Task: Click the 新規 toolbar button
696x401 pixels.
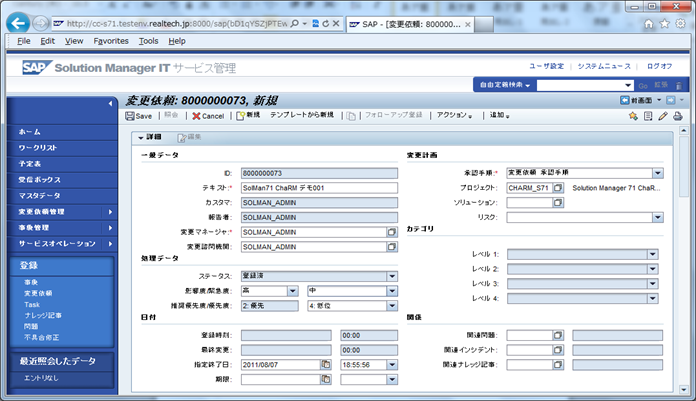Action: (x=248, y=115)
